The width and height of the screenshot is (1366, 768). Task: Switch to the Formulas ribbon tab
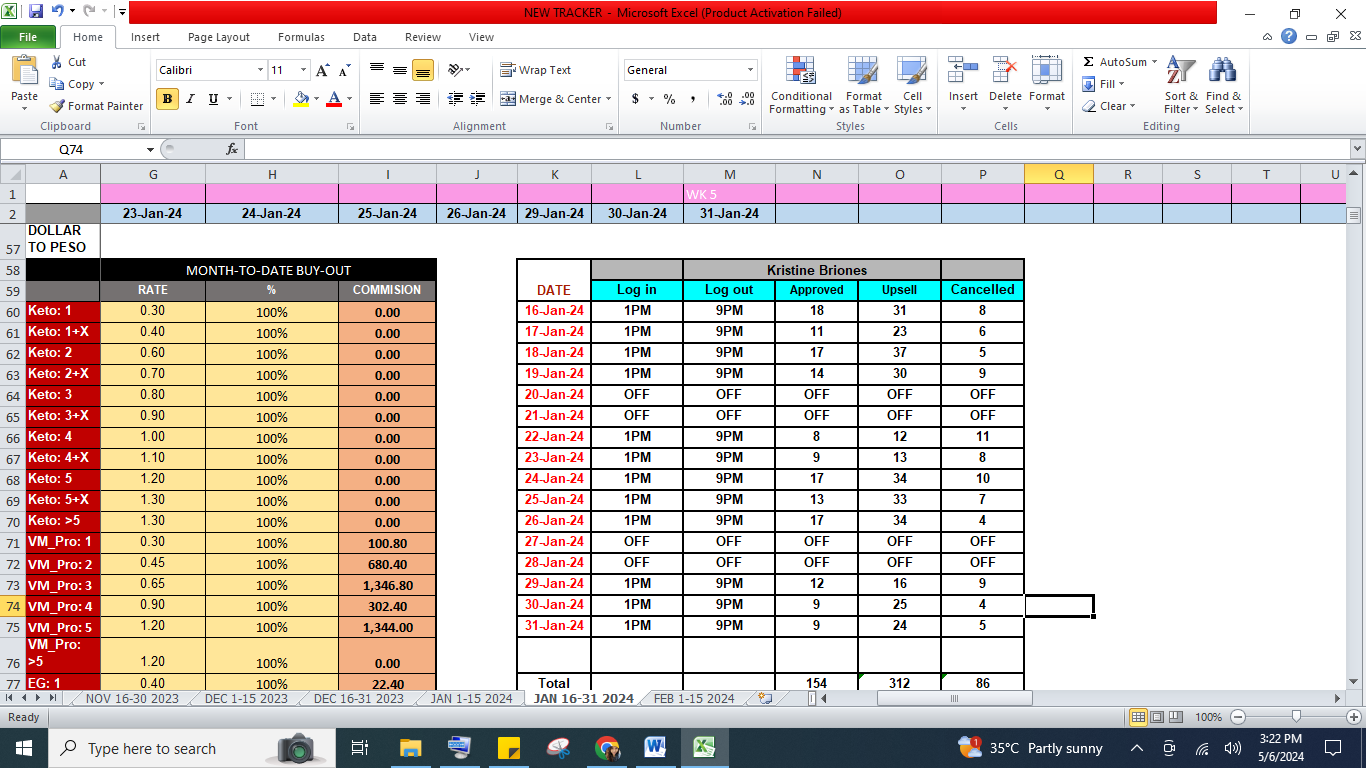[301, 37]
